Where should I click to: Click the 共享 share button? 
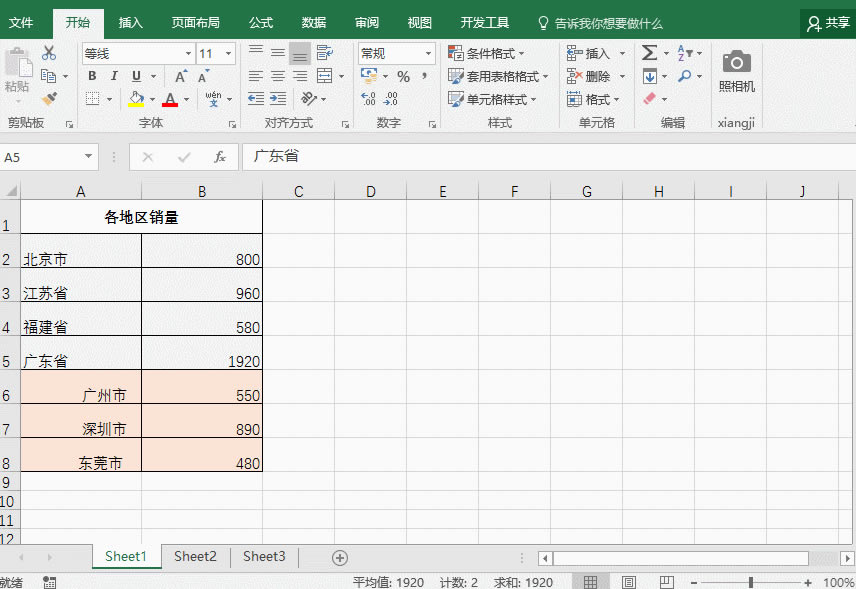click(828, 22)
